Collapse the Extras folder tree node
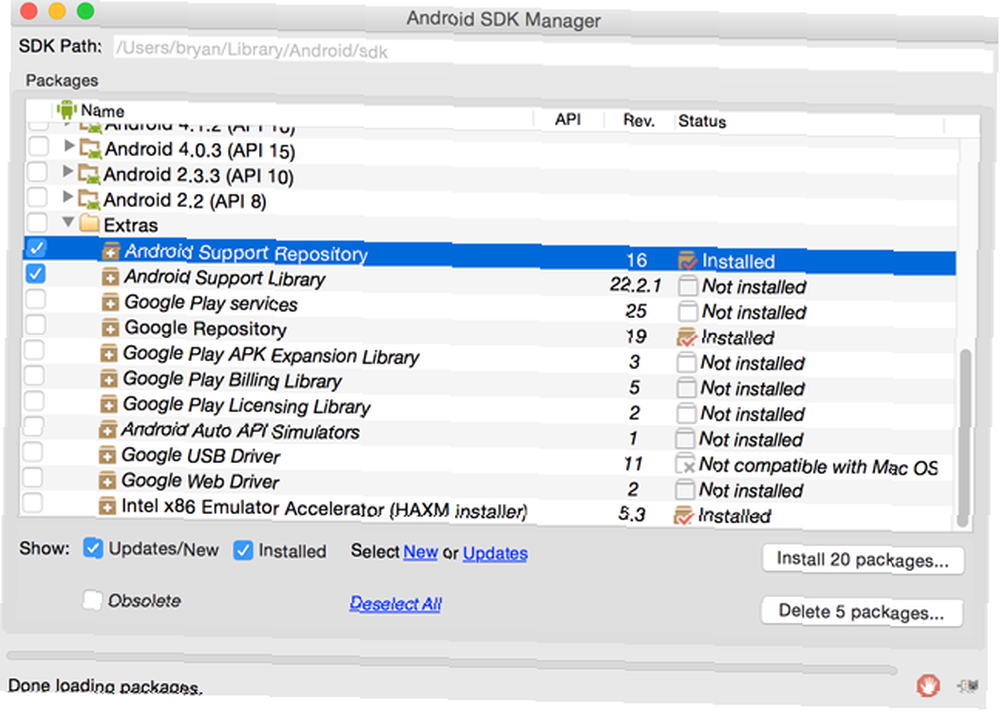This screenshot has height=711, width=1000. click(68, 222)
